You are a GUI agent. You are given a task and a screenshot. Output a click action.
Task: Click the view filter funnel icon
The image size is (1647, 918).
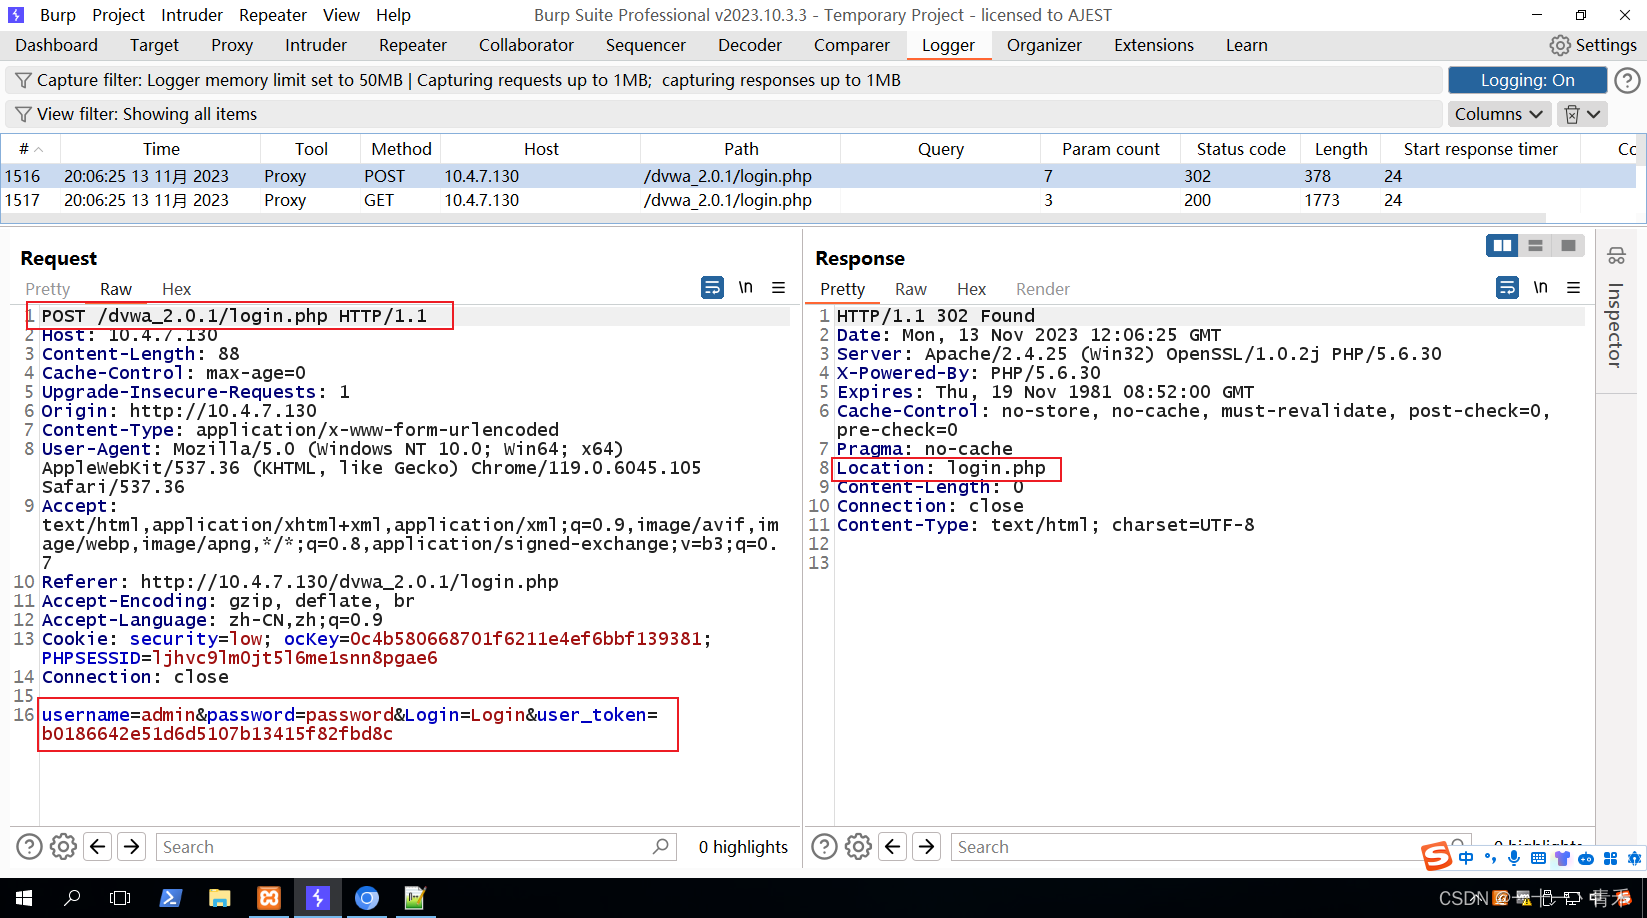click(x=23, y=114)
